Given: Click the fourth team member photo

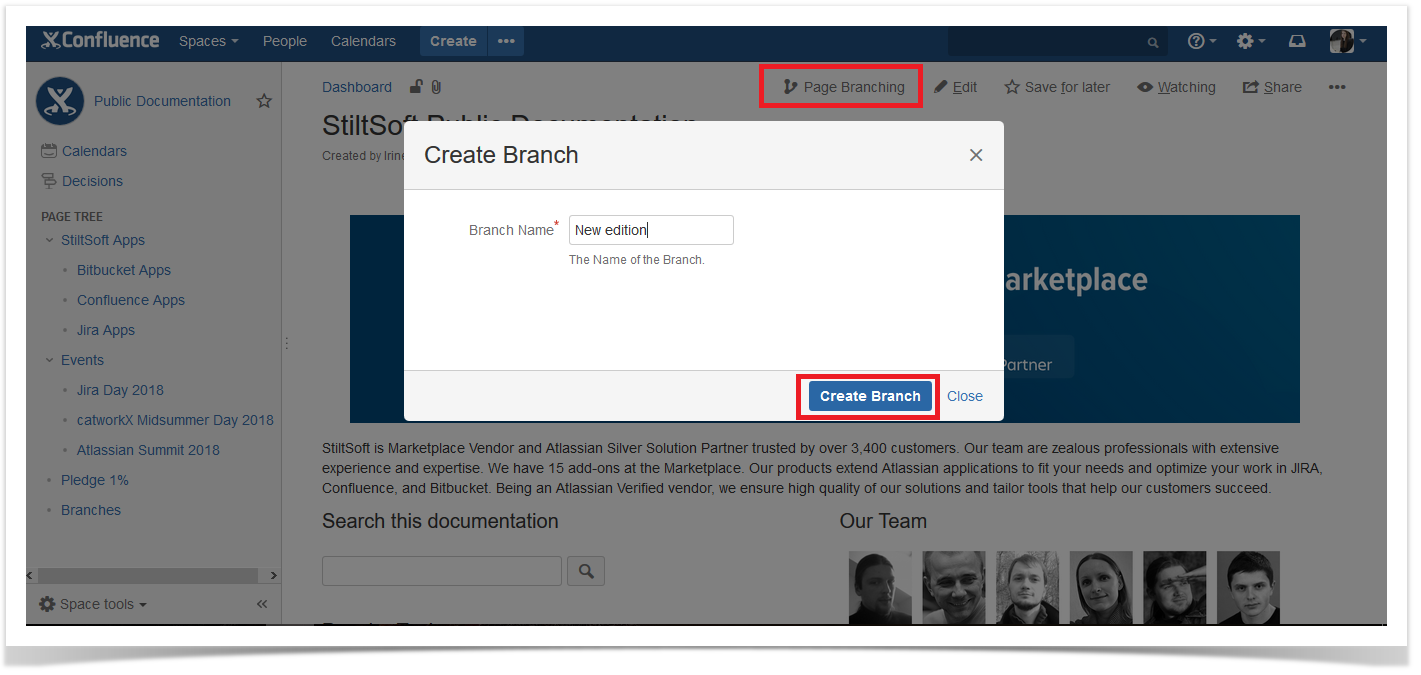Looking at the screenshot, I should pos(1101,588).
